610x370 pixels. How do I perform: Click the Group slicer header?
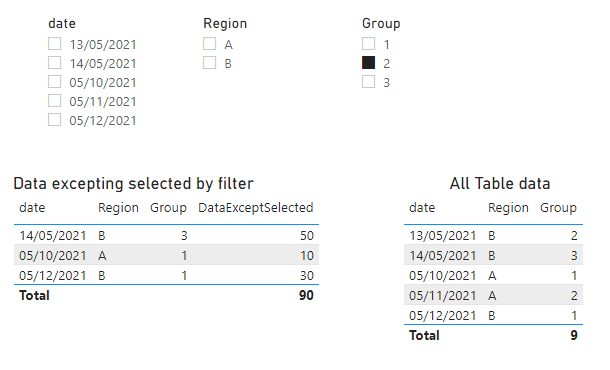381,23
